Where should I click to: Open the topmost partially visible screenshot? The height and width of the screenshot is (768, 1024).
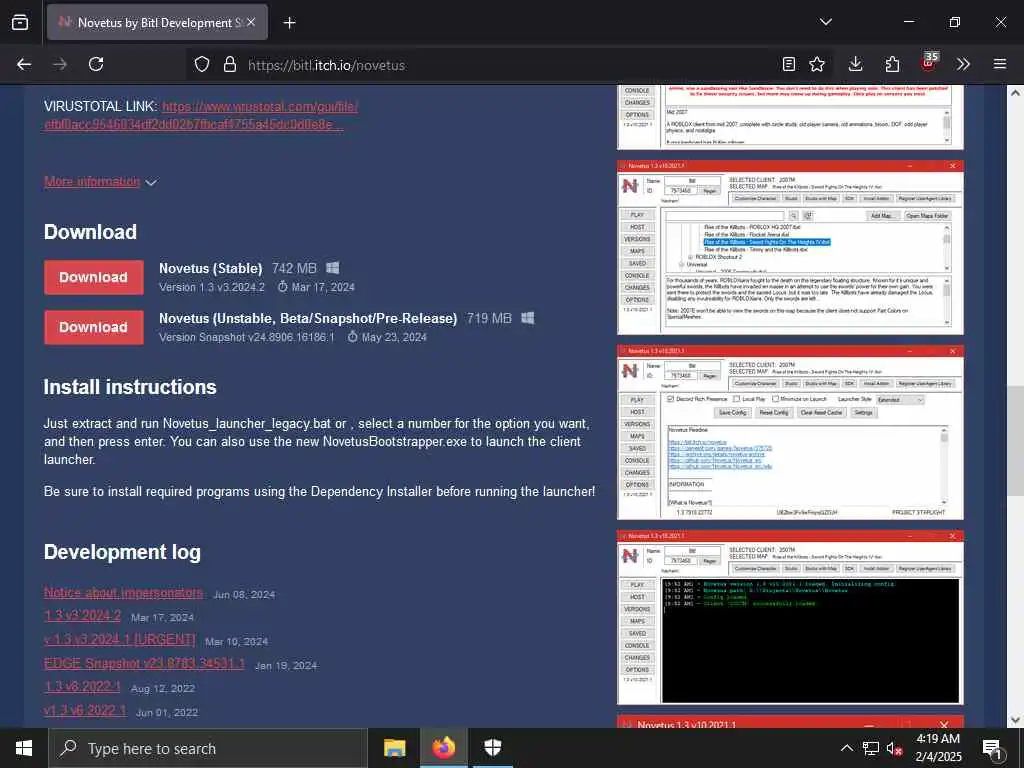click(x=790, y=117)
